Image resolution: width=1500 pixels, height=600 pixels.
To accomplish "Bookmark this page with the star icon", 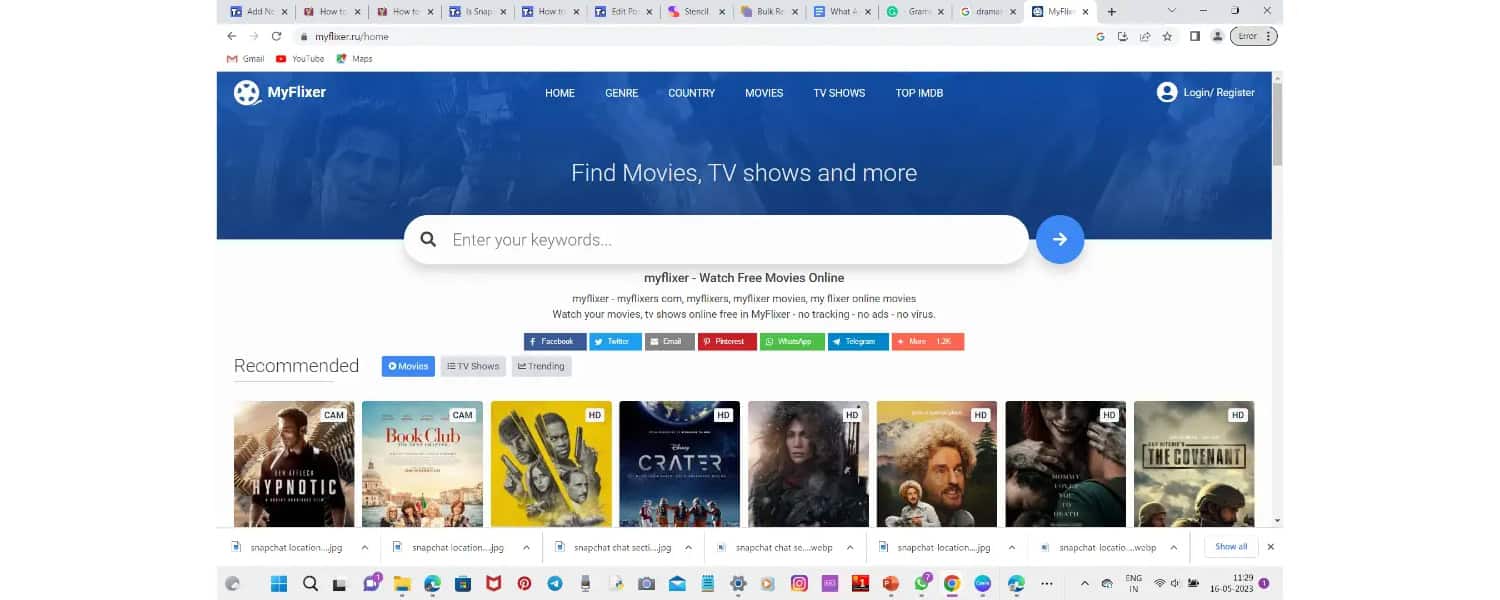I will pyautogui.click(x=1167, y=36).
